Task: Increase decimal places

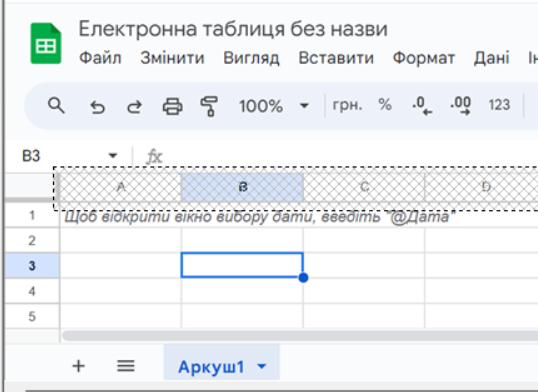Action: coord(460,106)
